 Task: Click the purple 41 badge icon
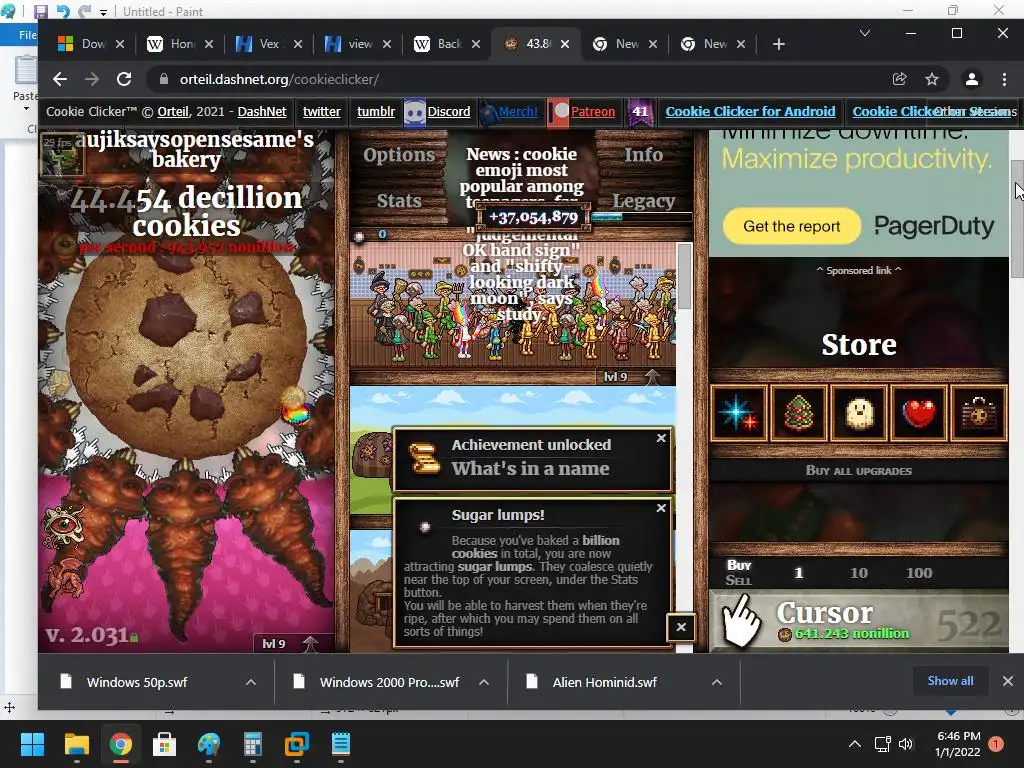pos(640,112)
